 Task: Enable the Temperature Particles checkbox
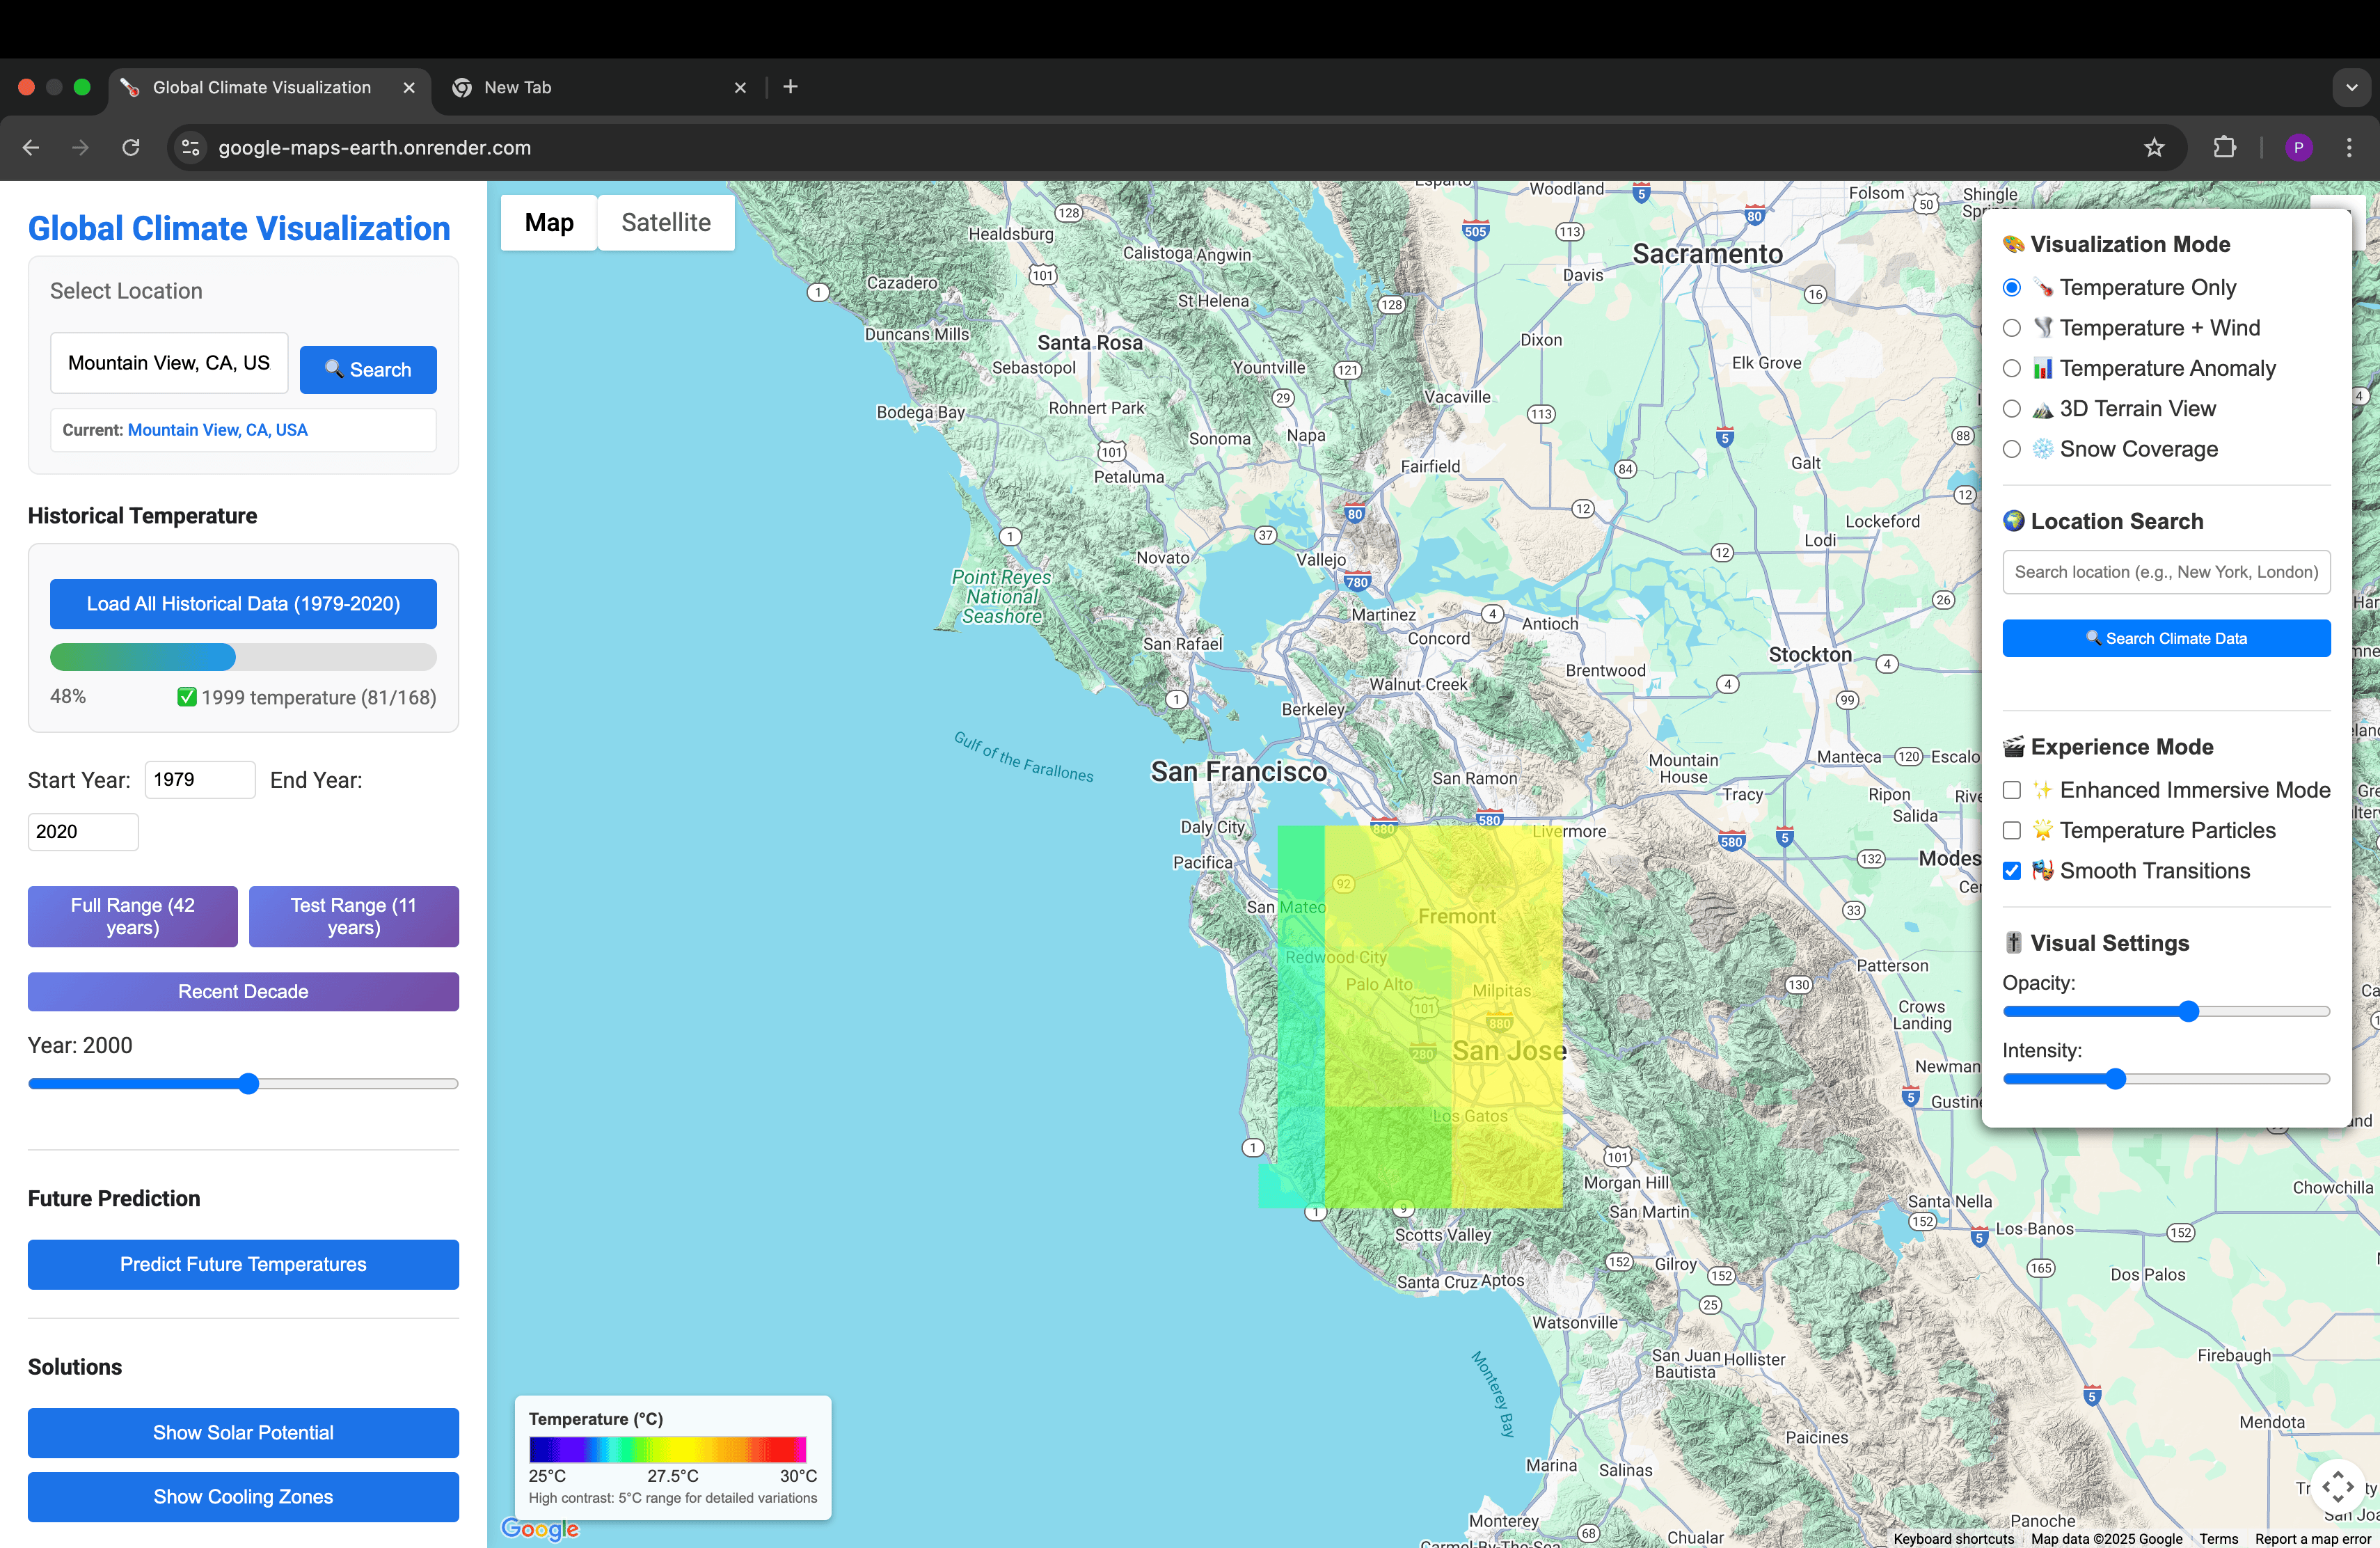[2012, 831]
